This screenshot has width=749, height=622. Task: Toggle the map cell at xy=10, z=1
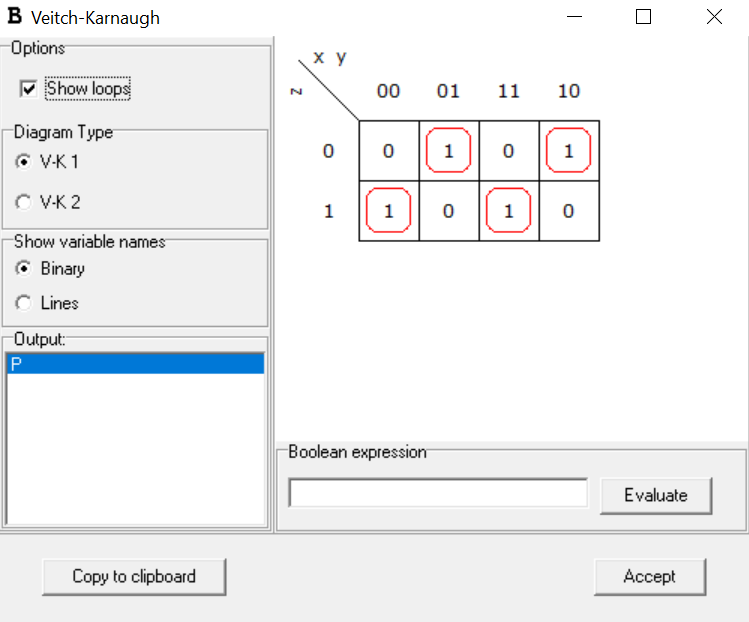[569, 212]
